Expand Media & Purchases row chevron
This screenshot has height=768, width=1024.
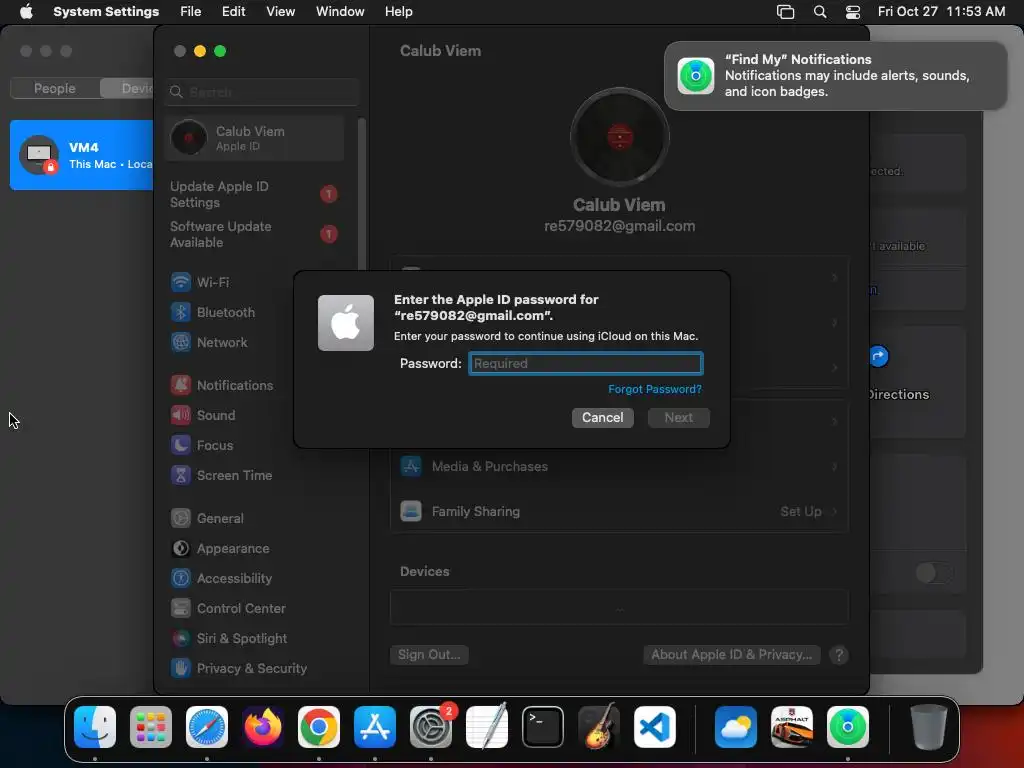click(835, 466)
